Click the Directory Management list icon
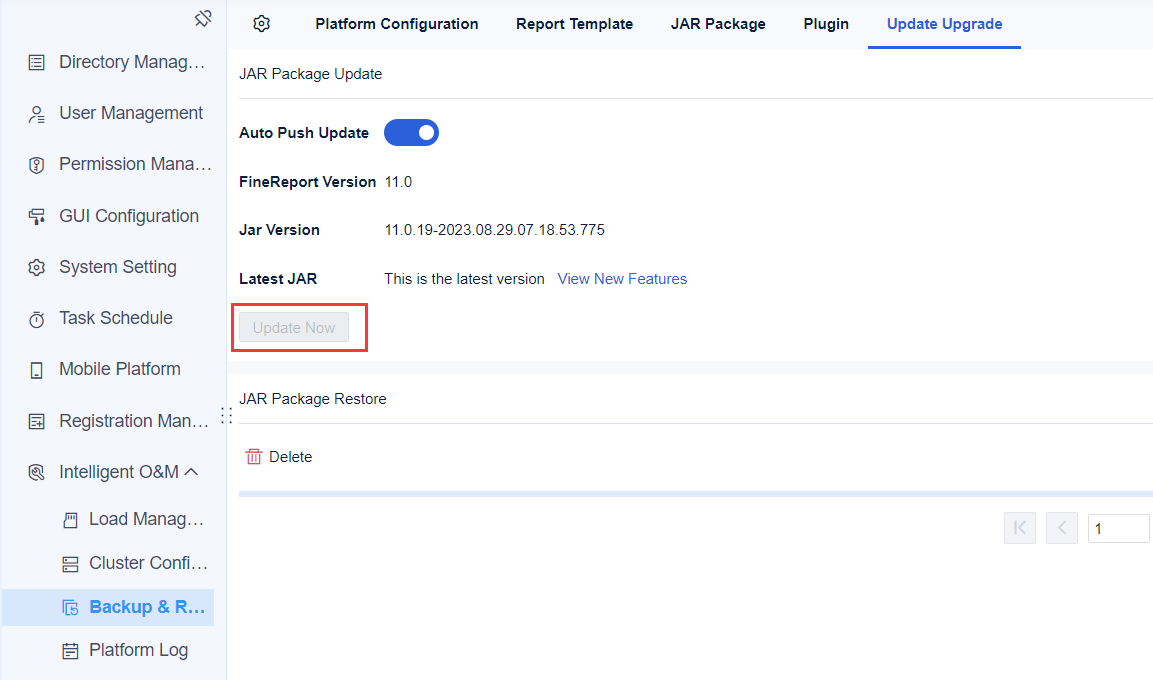Viewport: 1153px width, 680px height. tap(36, 62)
